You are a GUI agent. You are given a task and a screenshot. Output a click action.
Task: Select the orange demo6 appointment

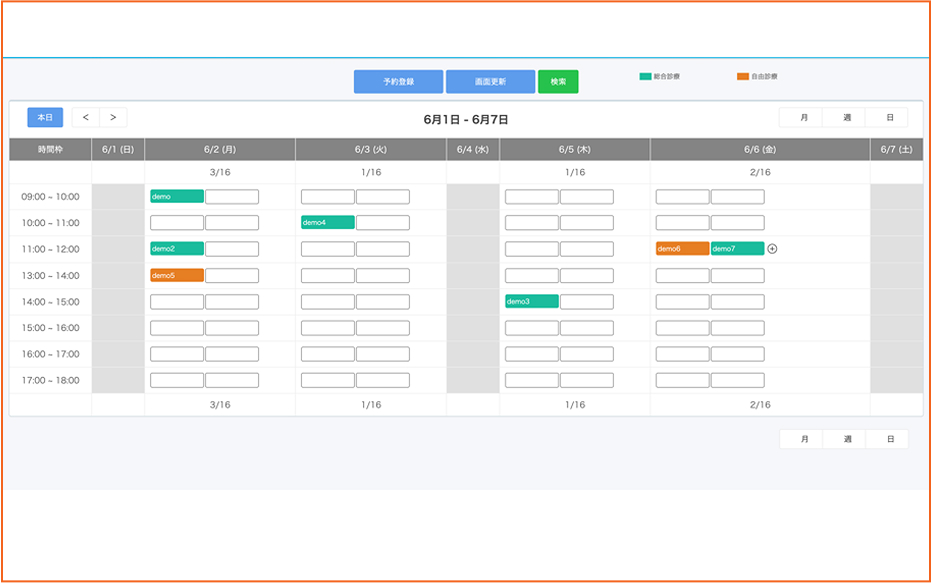pyautogui.click(x=682, y=249)
